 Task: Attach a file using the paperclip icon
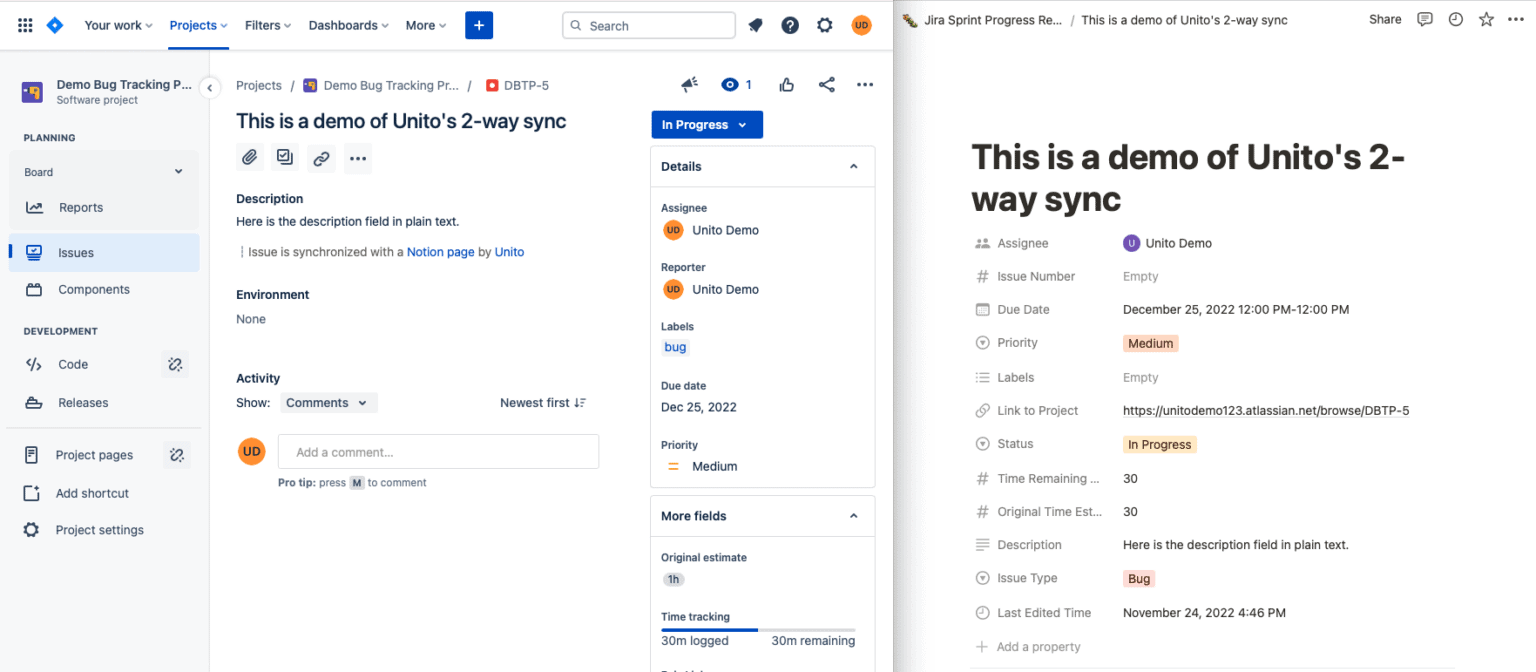[x=249, y=157]
